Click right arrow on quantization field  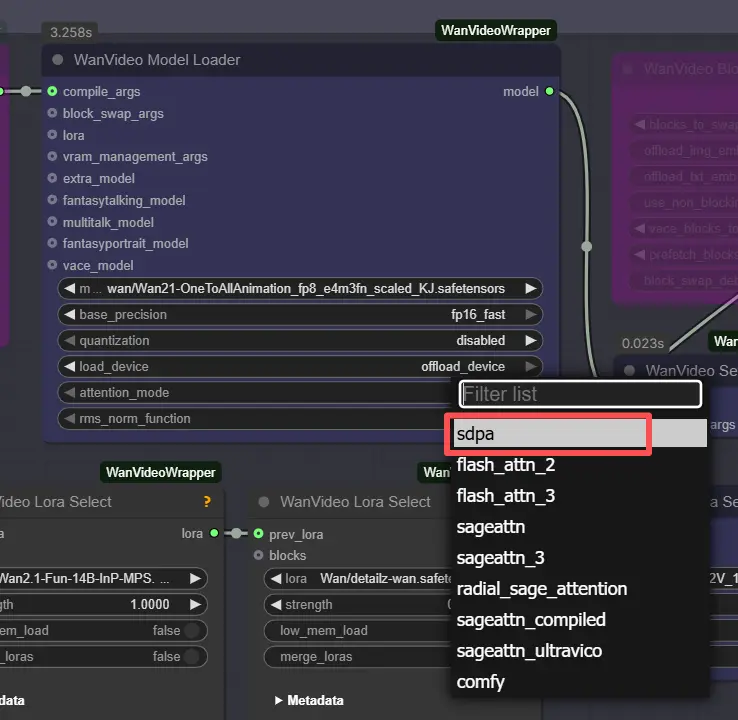531,341
